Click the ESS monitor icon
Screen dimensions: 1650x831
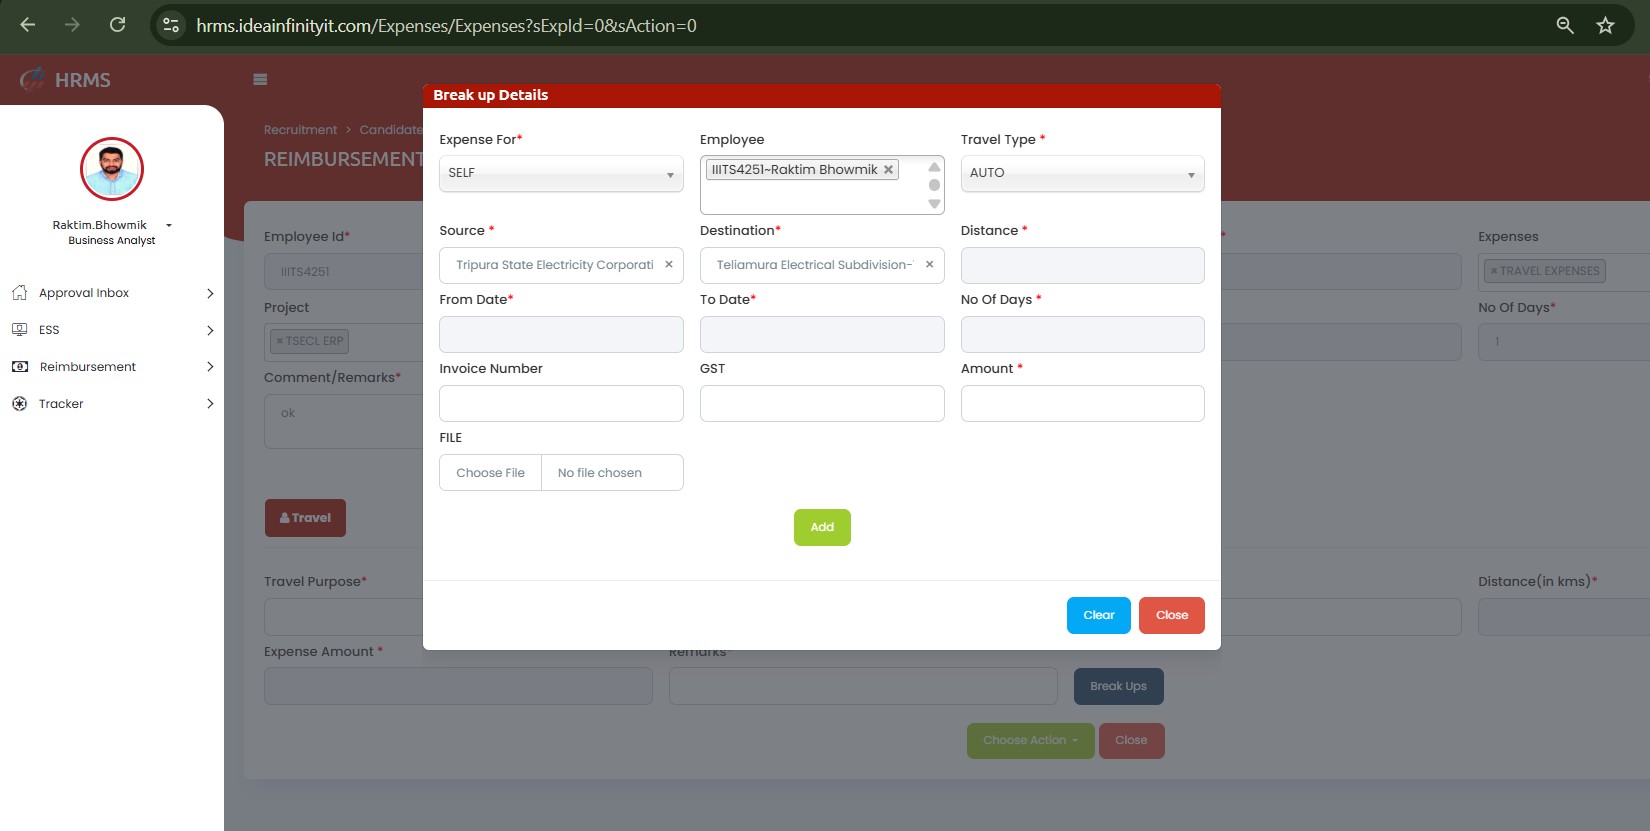click(x=19, y=330)
